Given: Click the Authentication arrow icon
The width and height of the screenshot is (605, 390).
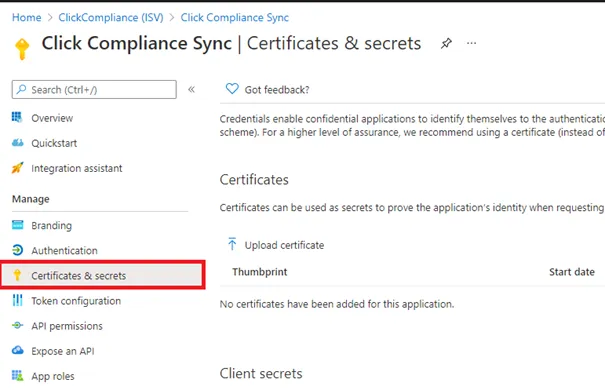Looking at the screenshot, I should tap(17, 250).
